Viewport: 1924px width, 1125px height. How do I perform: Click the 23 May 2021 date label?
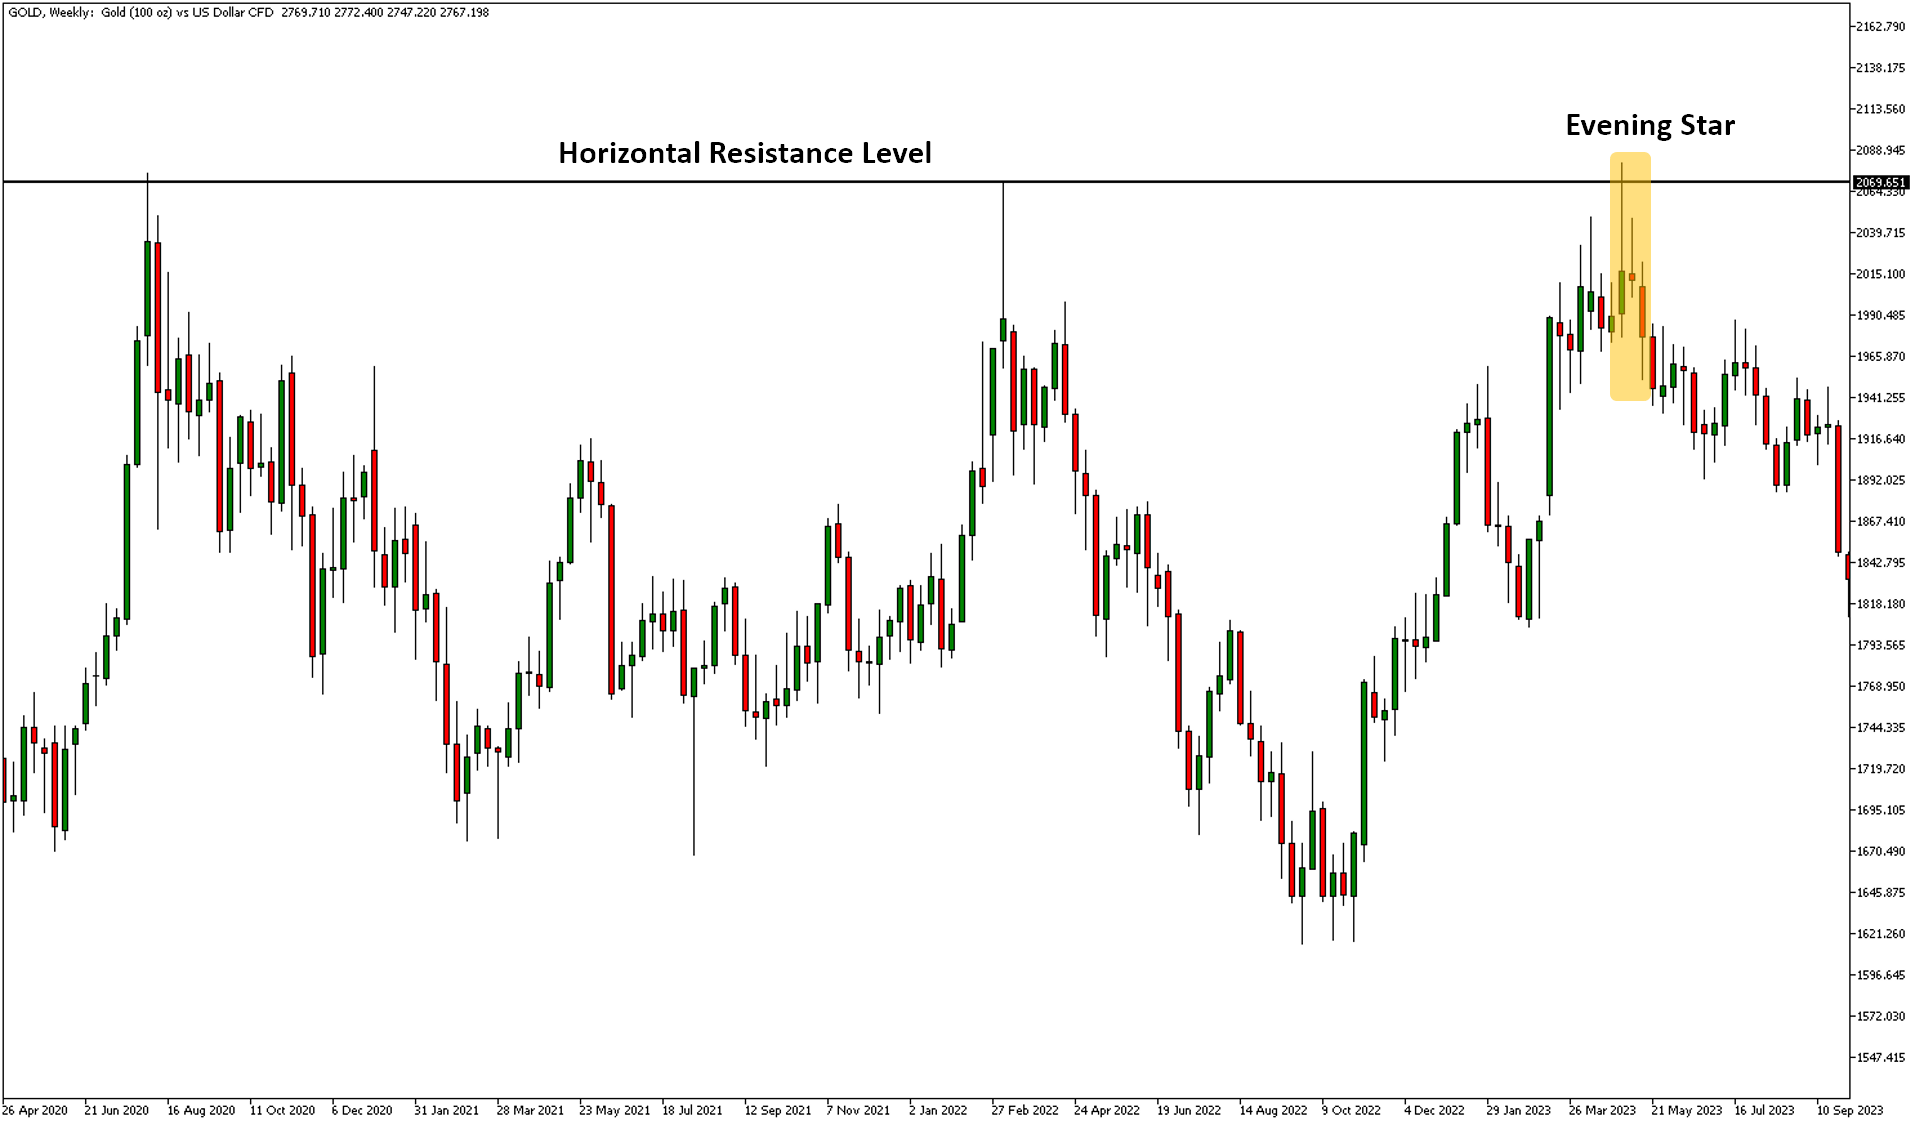coord(614,1110)
